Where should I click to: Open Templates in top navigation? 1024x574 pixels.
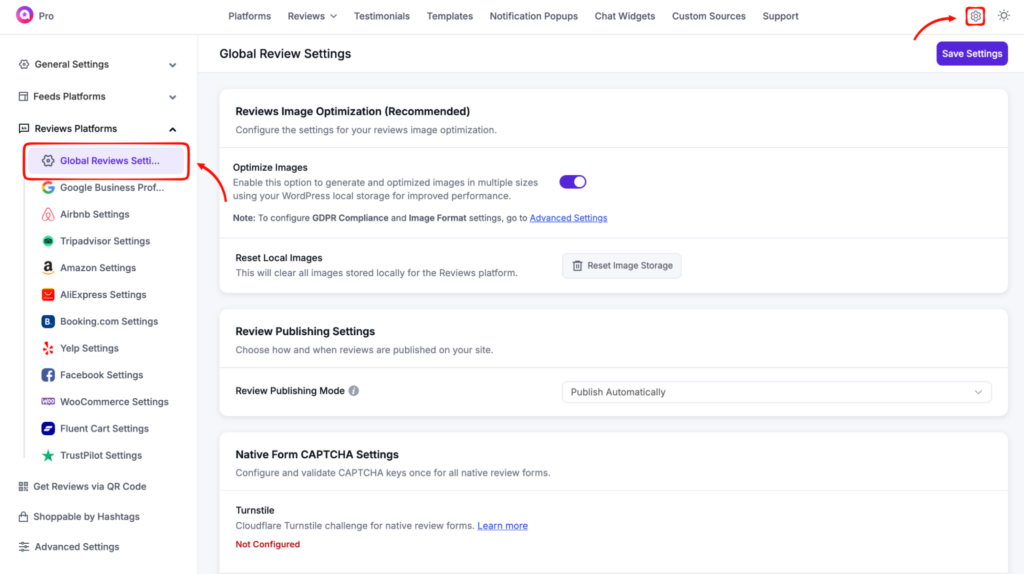click(x=450, y=16)
